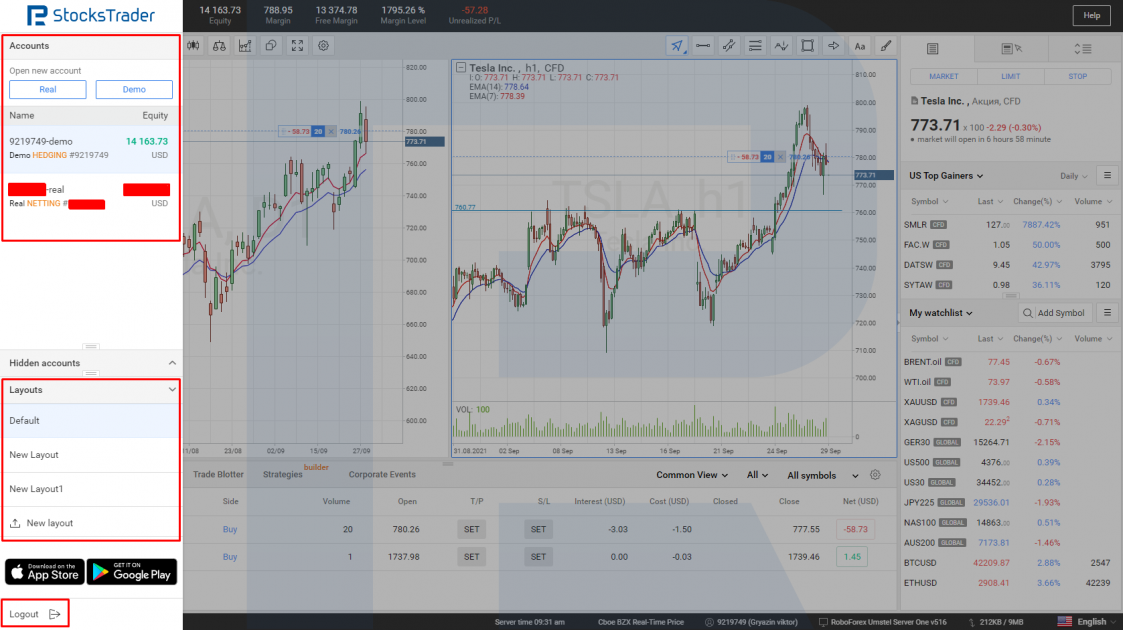This screenshot has height=630, width=1123.
Task: Sort watchlist by Change(%) column
Action: [1037, 339]
